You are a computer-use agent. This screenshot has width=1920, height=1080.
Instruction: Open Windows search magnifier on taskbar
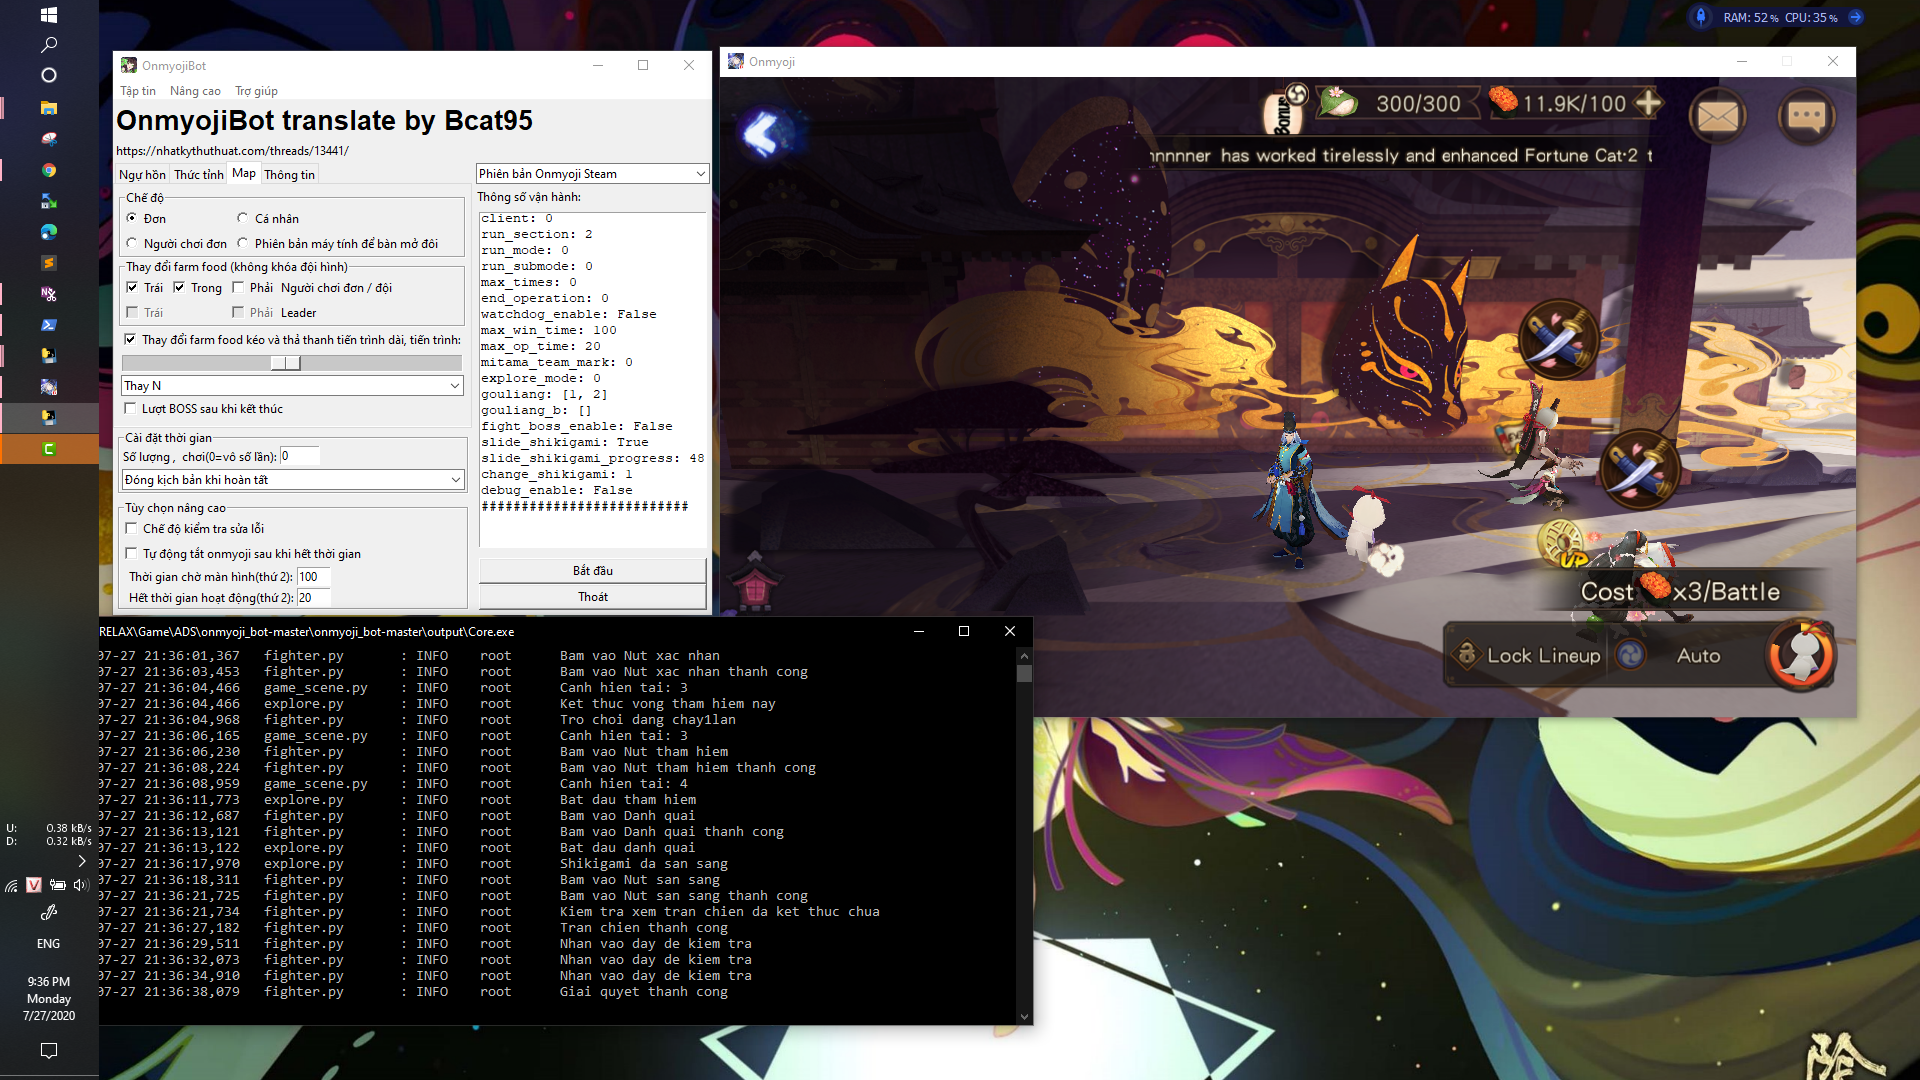[48, 45]
